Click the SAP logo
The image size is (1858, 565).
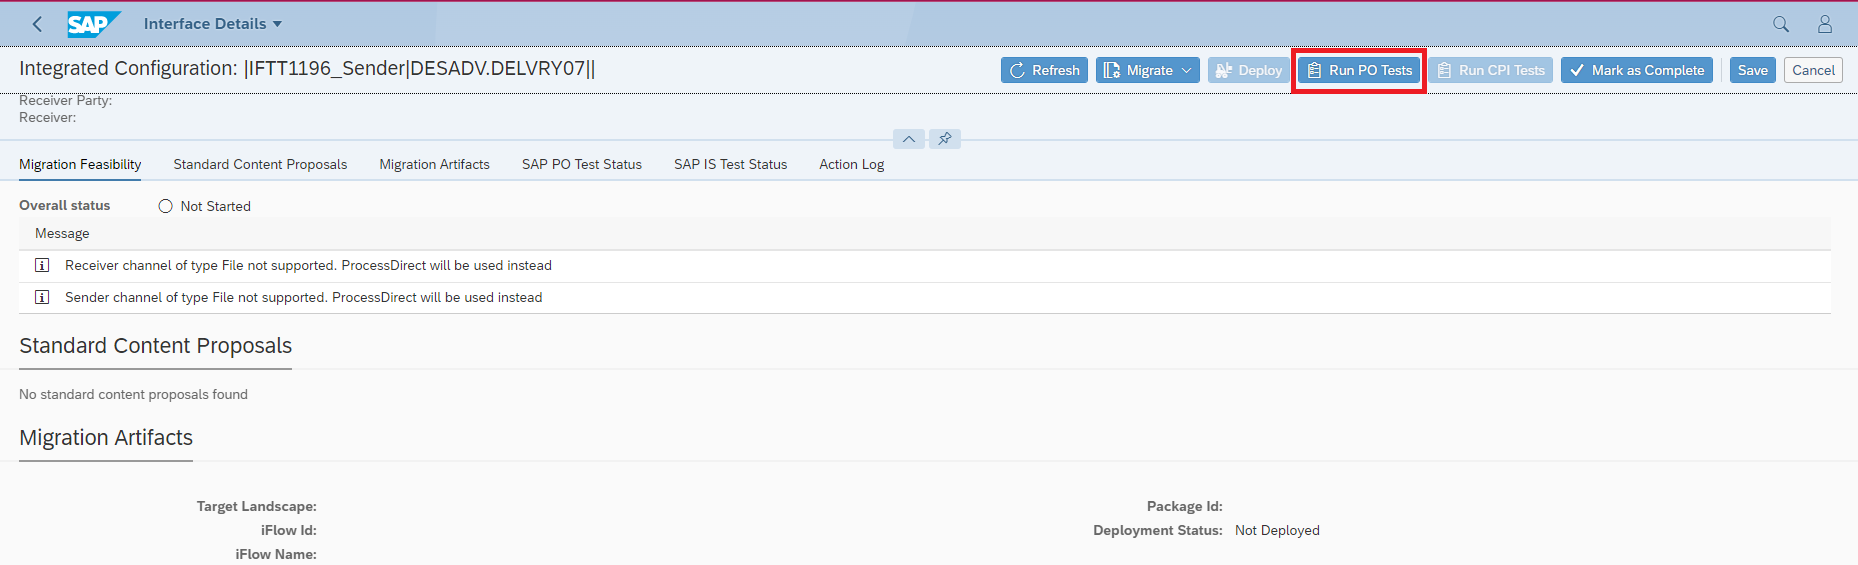point(93,24)
